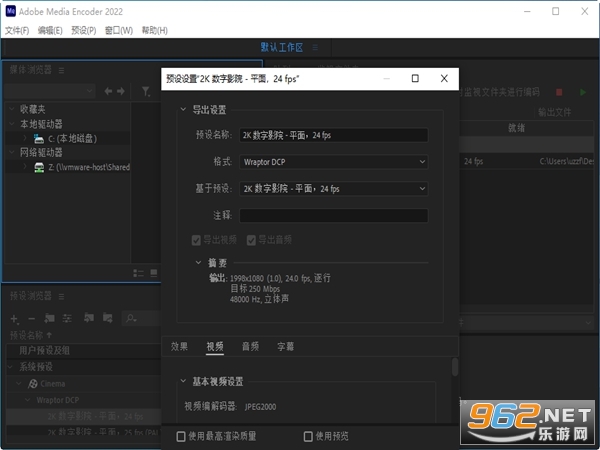The image size is (600, 450).
Task: Click the Cinema film reel icon
Action: point(33,384)
